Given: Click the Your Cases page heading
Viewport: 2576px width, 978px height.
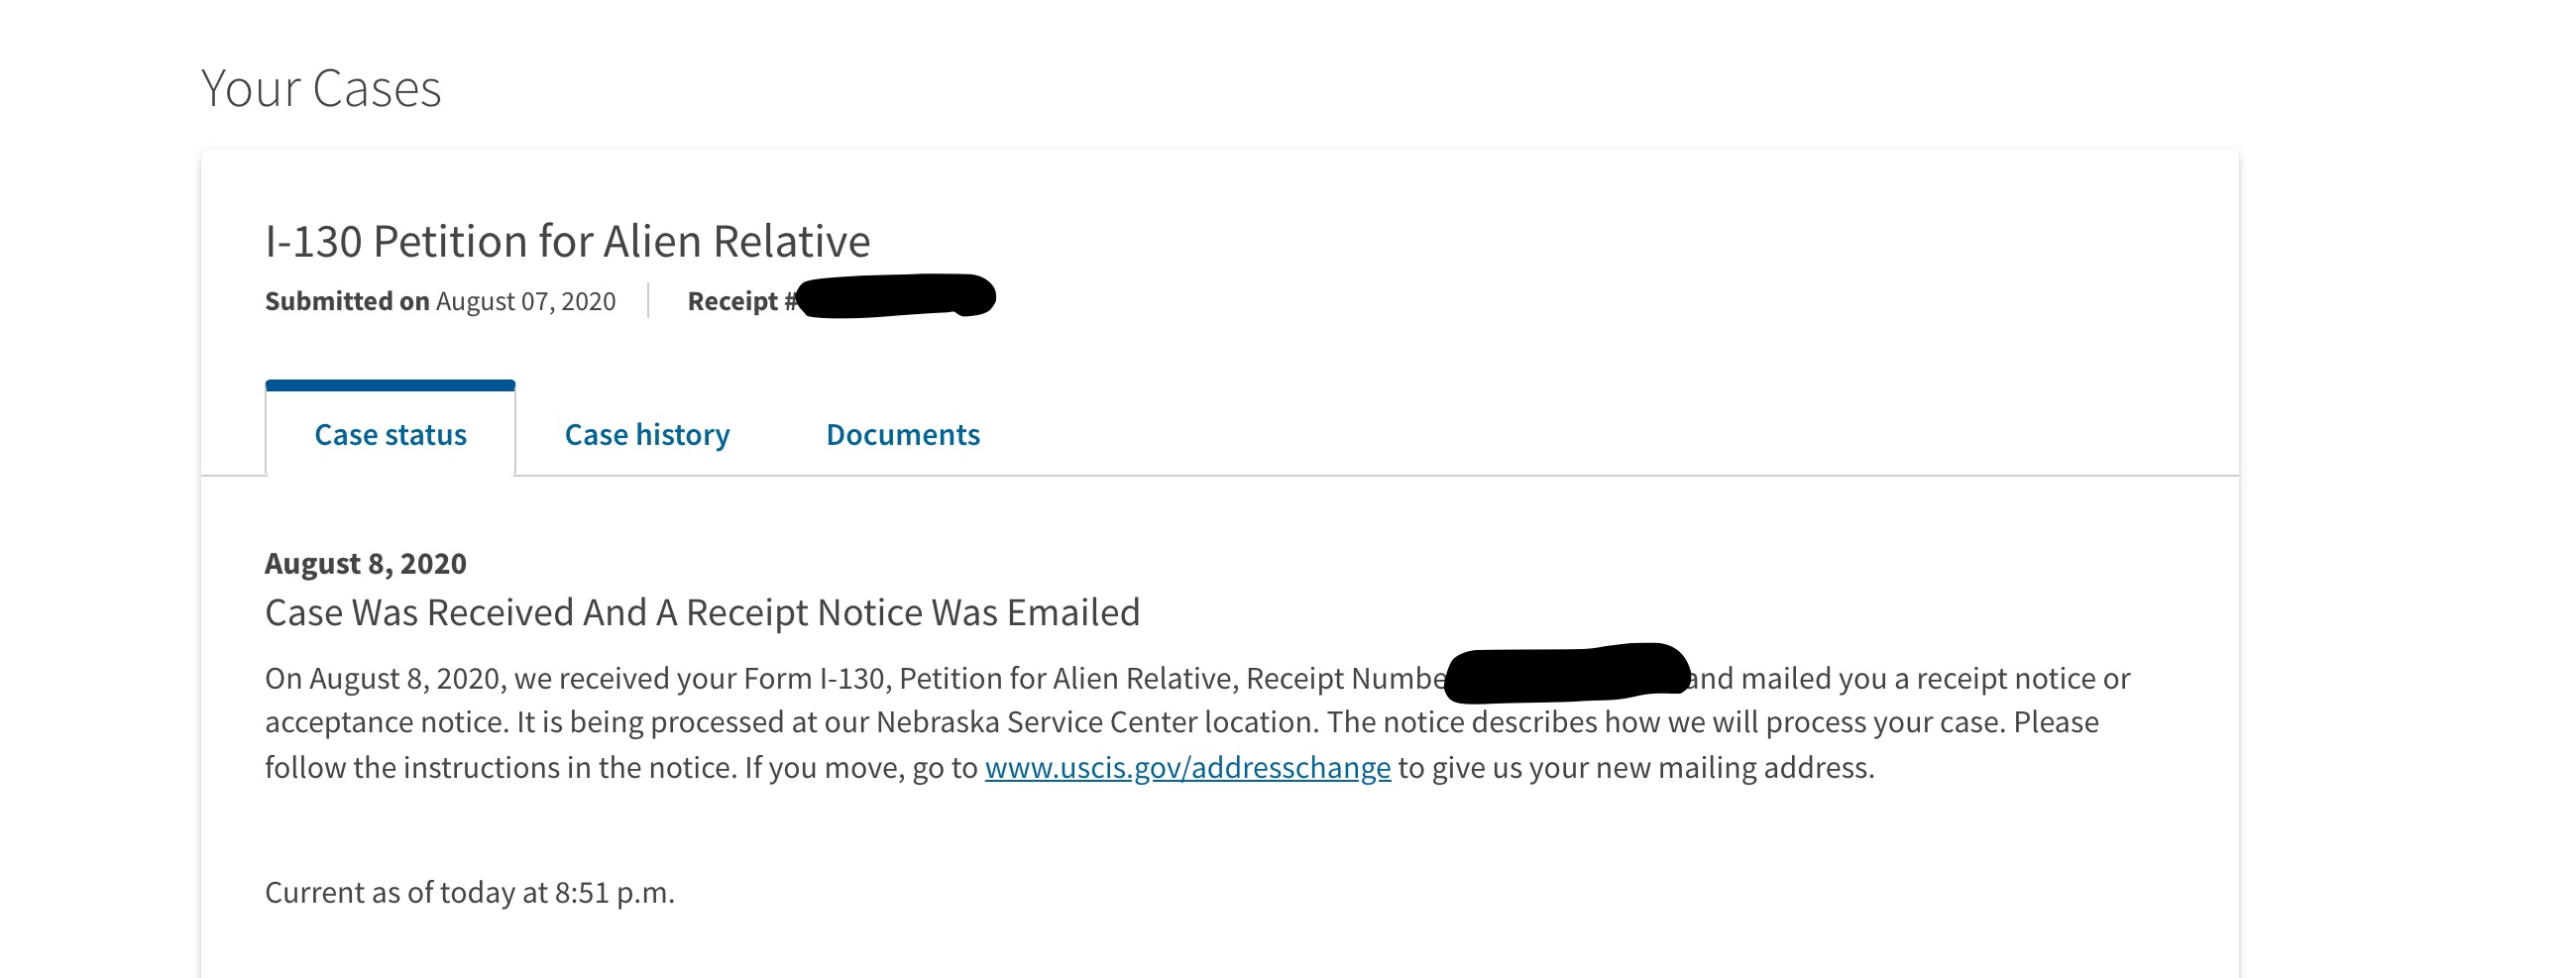Looking at the screenshot, I should coord(321,88).
